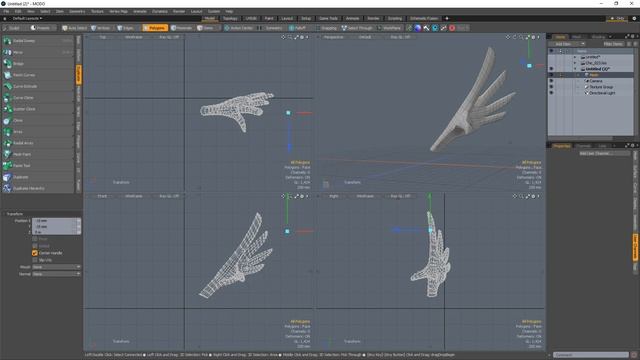Select the Patch Curves tool
The image size is (640, 360).
[x=38, y=75]
